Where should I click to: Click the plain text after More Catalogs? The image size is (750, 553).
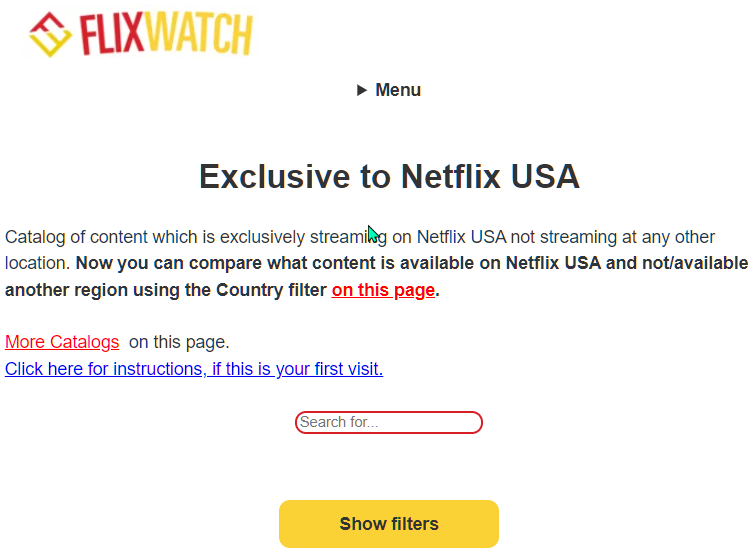(179, 342)
